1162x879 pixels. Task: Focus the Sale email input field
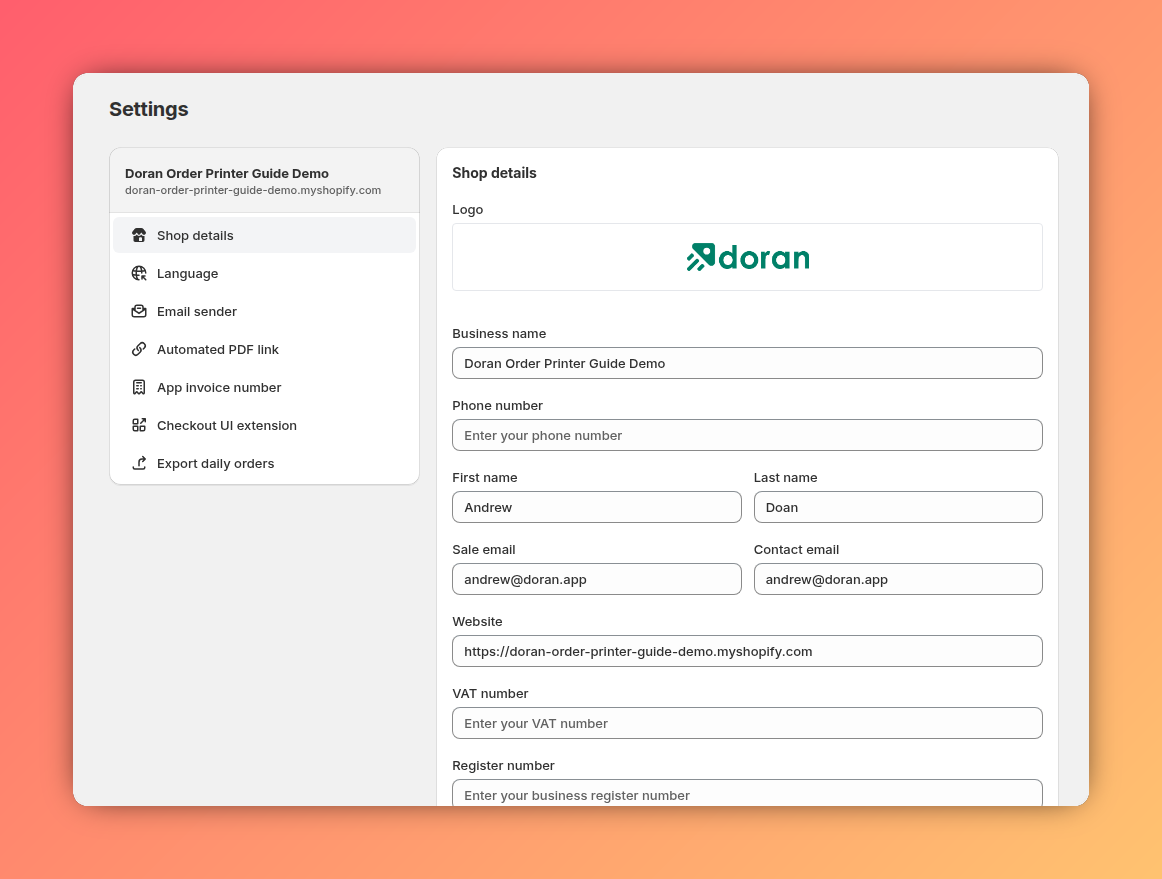(x=597, y=579)
